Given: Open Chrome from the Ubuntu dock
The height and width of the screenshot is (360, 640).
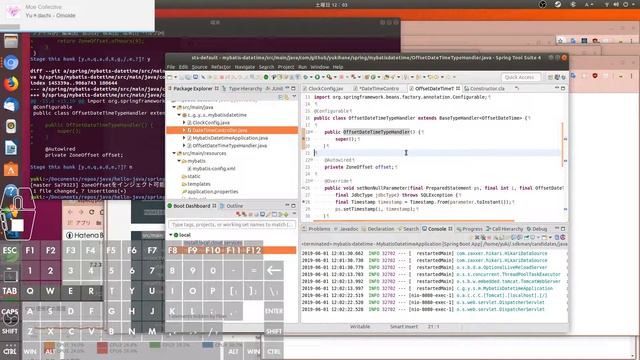Looking at the screenshot, I should pos(11,62).
